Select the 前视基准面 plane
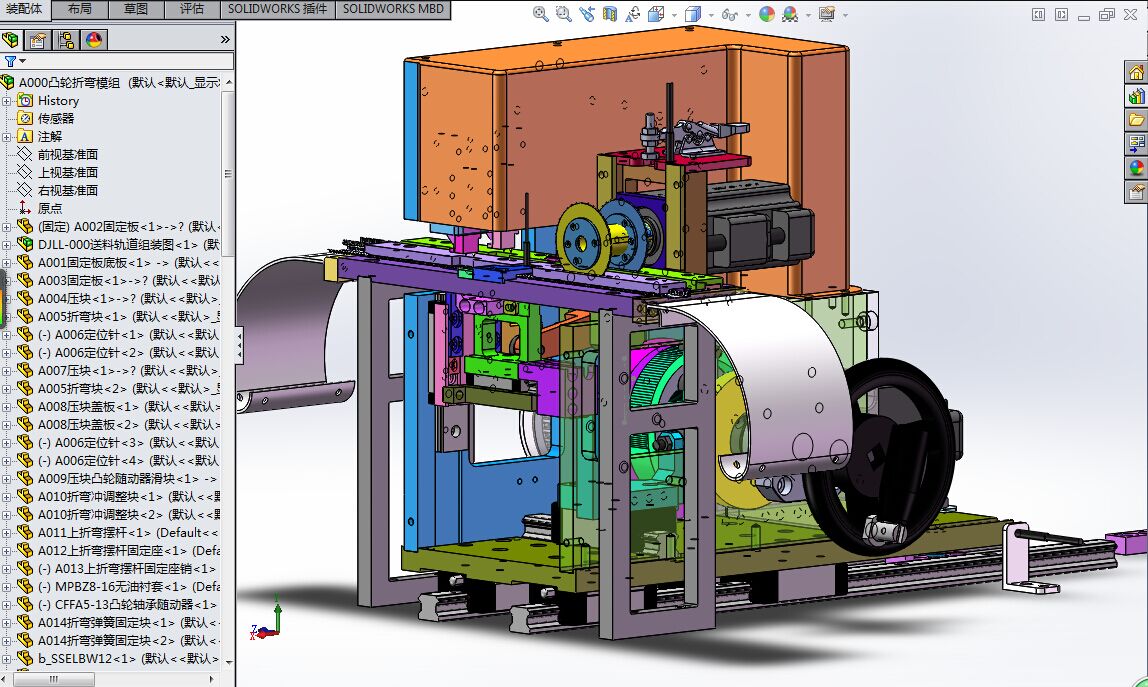Viewport: 1148px width, 687px height. (x=67, y=155)
